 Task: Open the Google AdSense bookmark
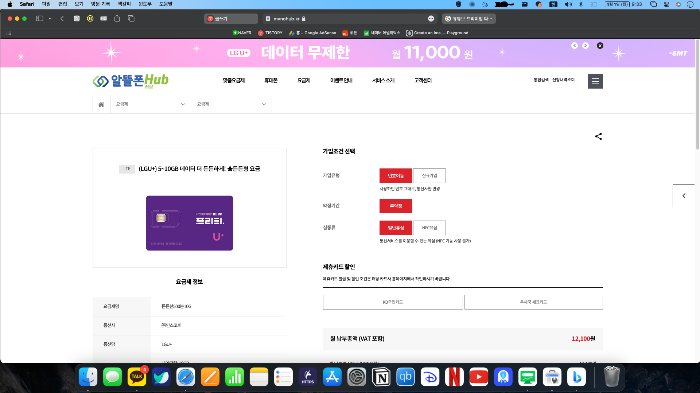tap(312, 33)
